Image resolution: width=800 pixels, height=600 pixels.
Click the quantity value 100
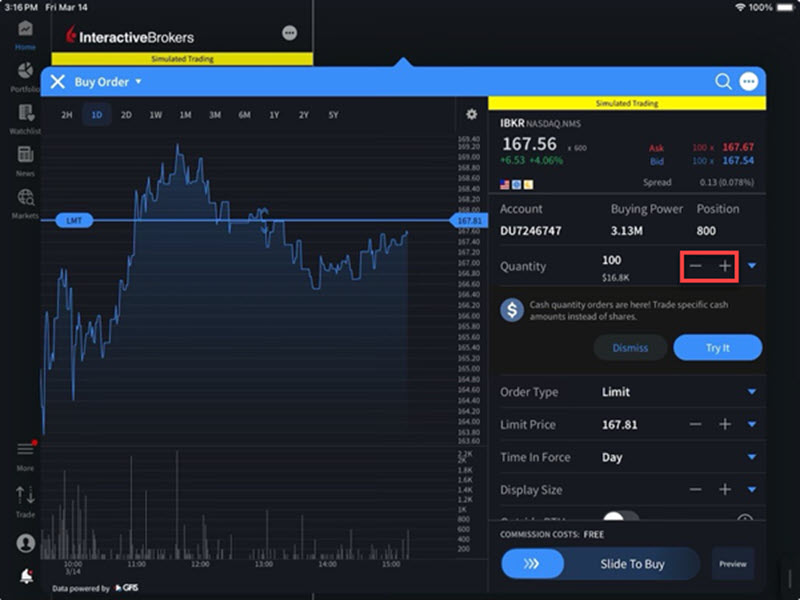tap(611, 260)
